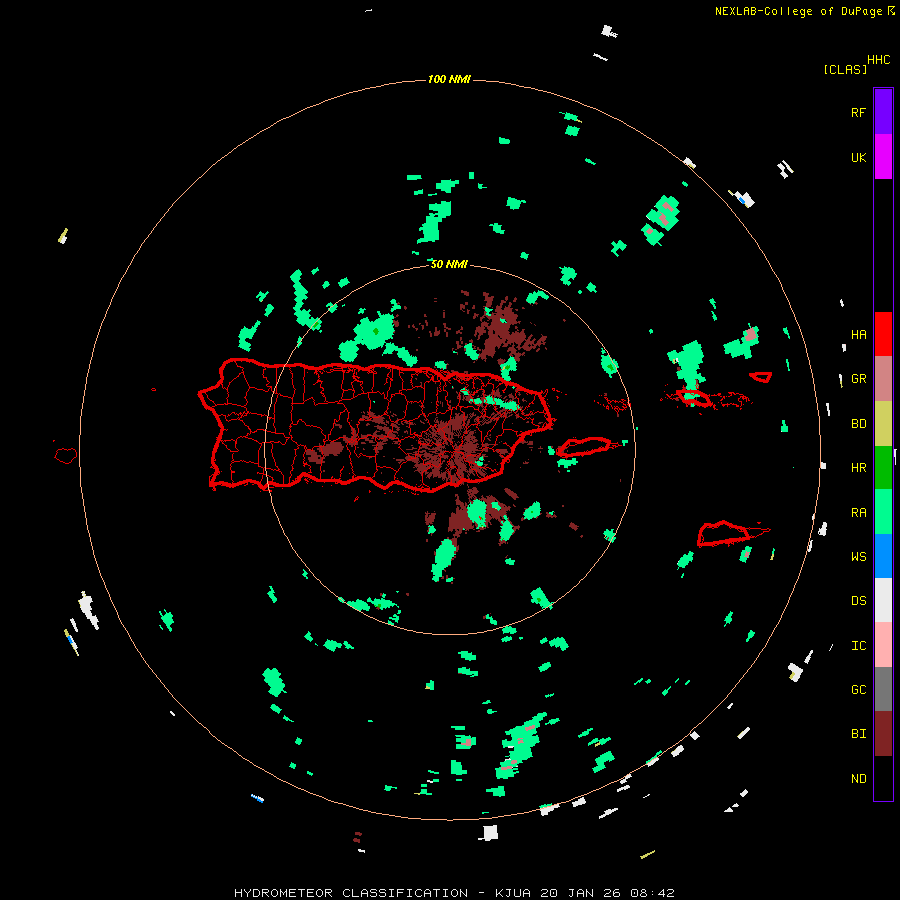
Task: Click the 100 NMI range ring label
Action: (x=449, y=79)
